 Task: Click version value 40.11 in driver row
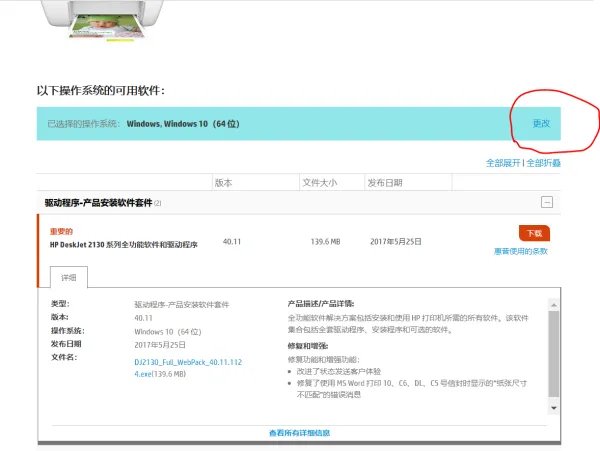tap(232, 241)
